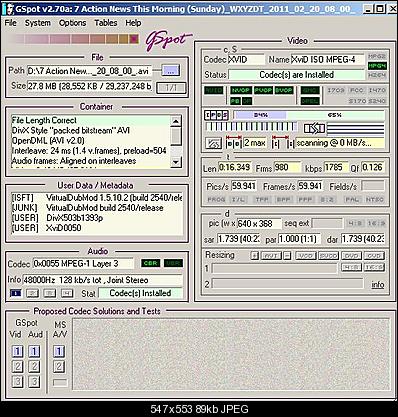Run GSpot Aud test 3
The height and width of the screenshot is (417, 398).
(x=34, y=381)
